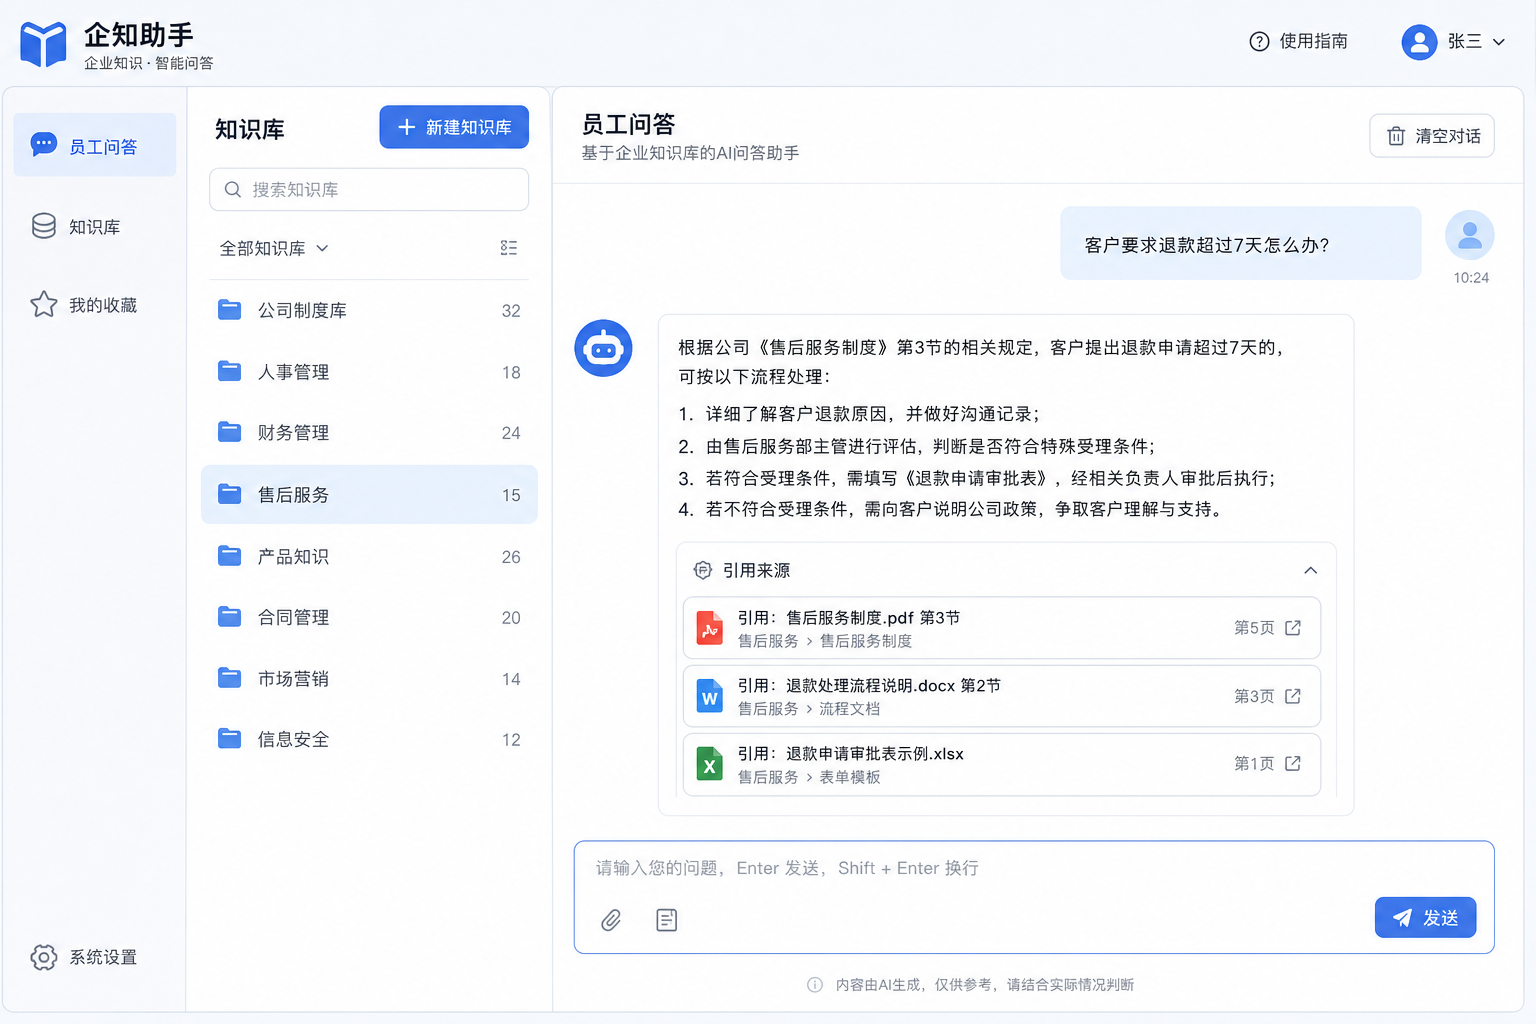The height and width of the screenshot is (1024, 1536).
Task: Click the 张三 user avatar icon
Action: pyautogui.click(x=1419, y=42)
